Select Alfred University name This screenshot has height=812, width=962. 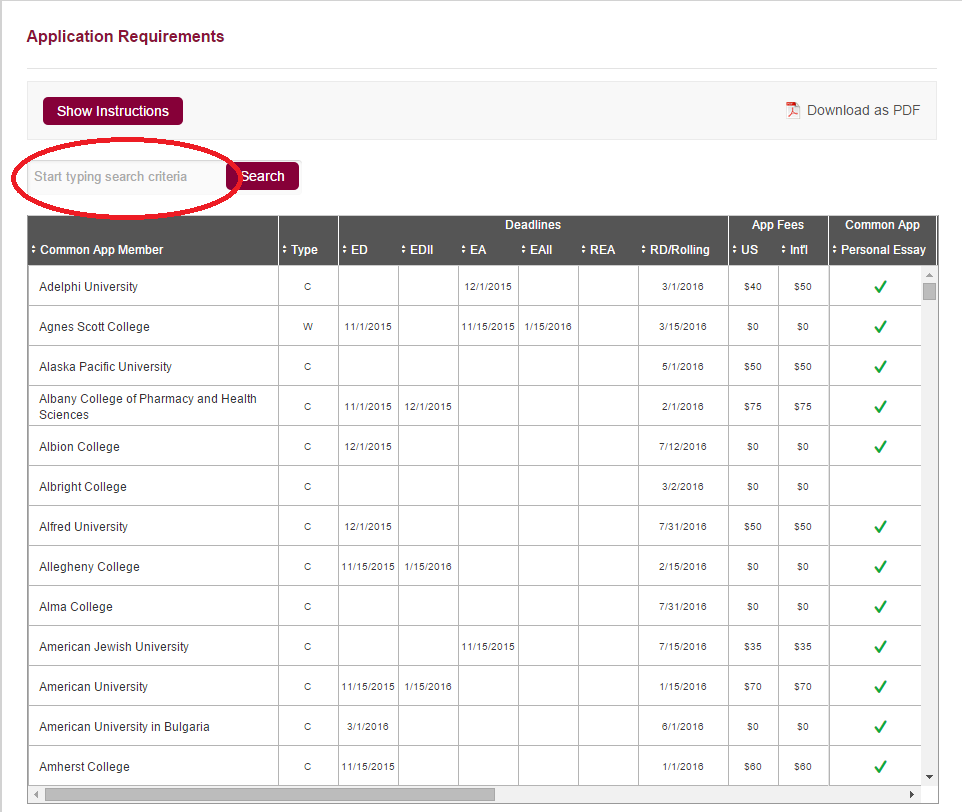(x=83, y=527)
